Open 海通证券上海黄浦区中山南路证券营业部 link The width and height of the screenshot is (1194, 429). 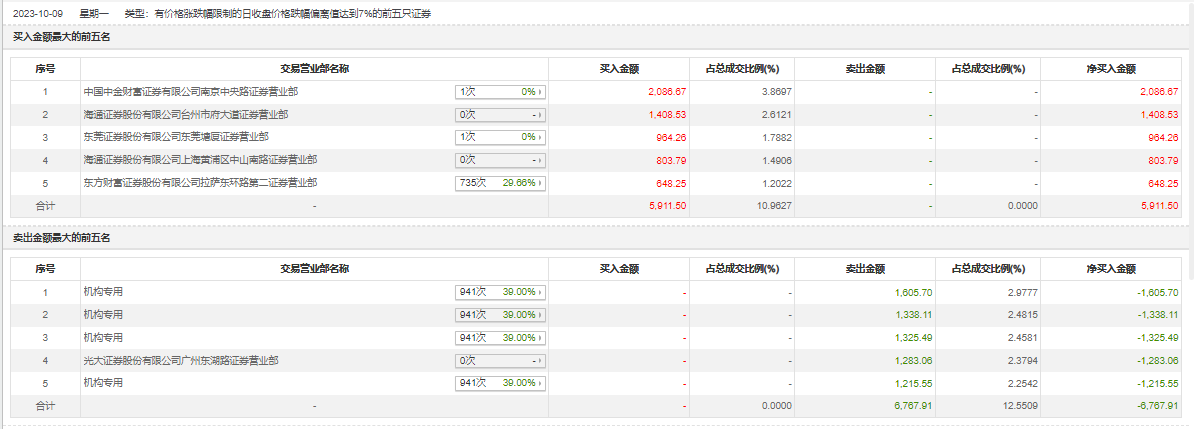(200, 160)
